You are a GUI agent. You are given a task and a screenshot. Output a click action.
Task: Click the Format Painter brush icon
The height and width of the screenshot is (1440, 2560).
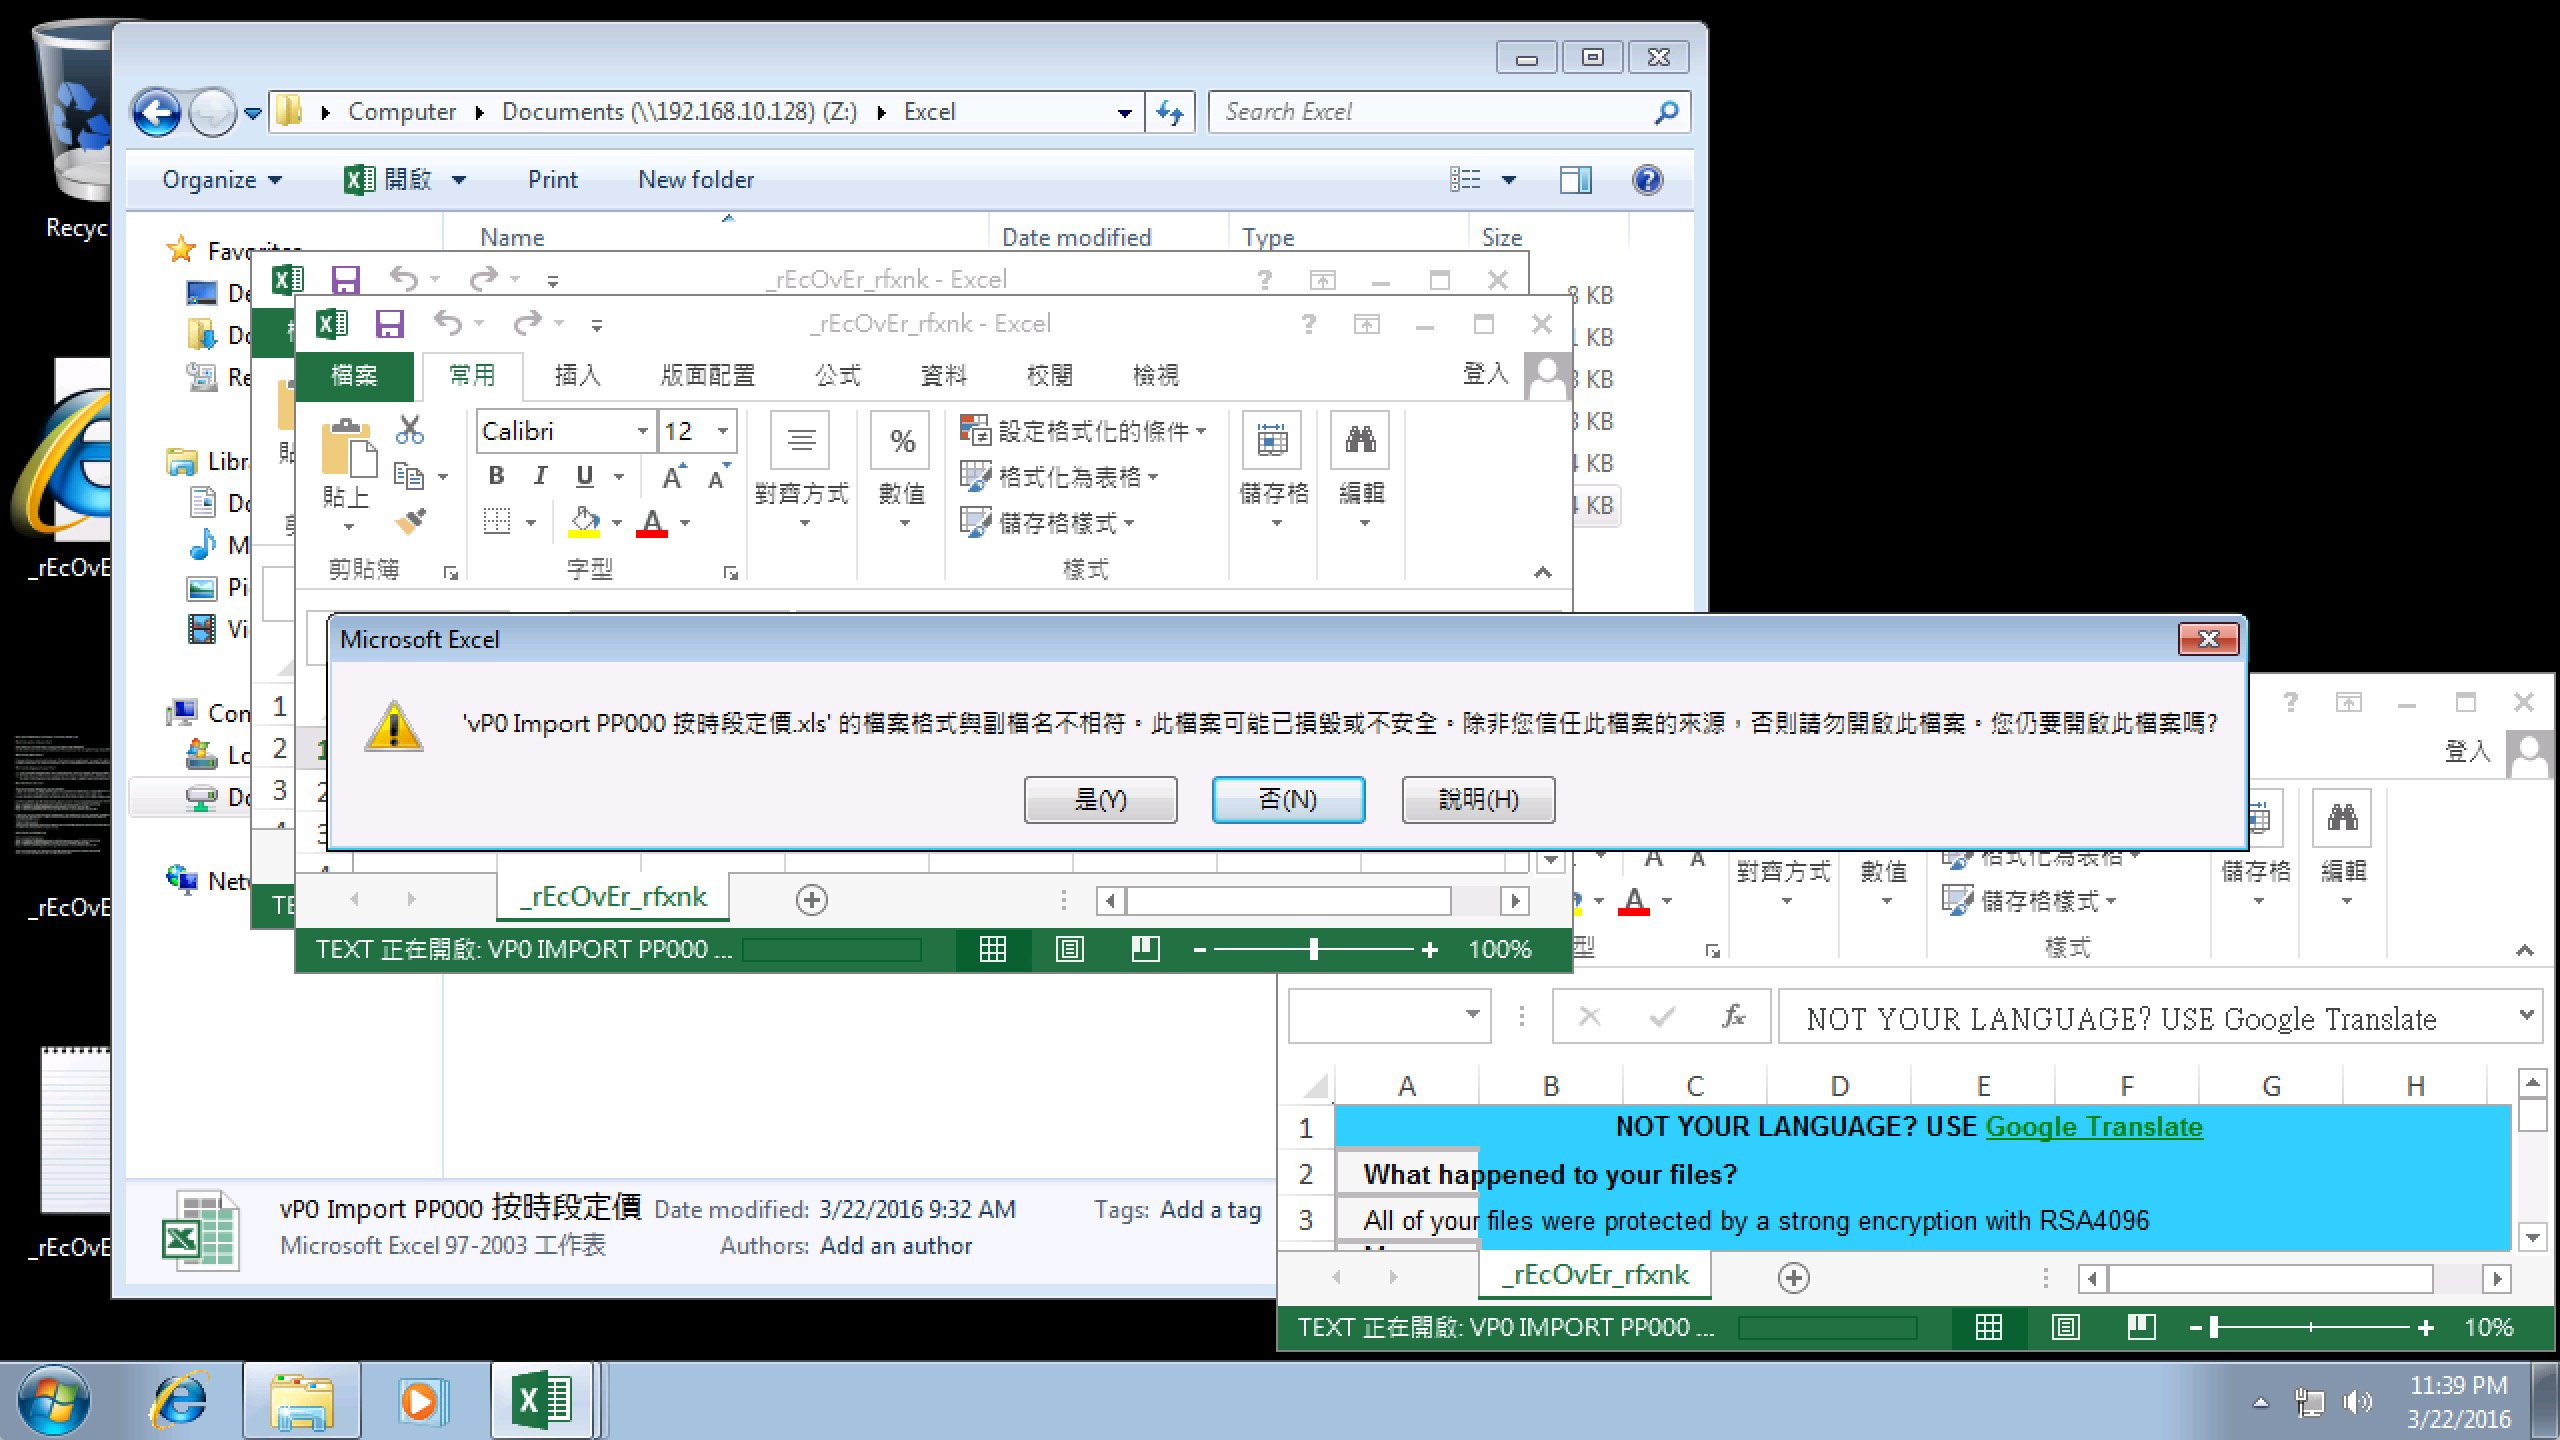pyautogui.click(x=410, y=521)
